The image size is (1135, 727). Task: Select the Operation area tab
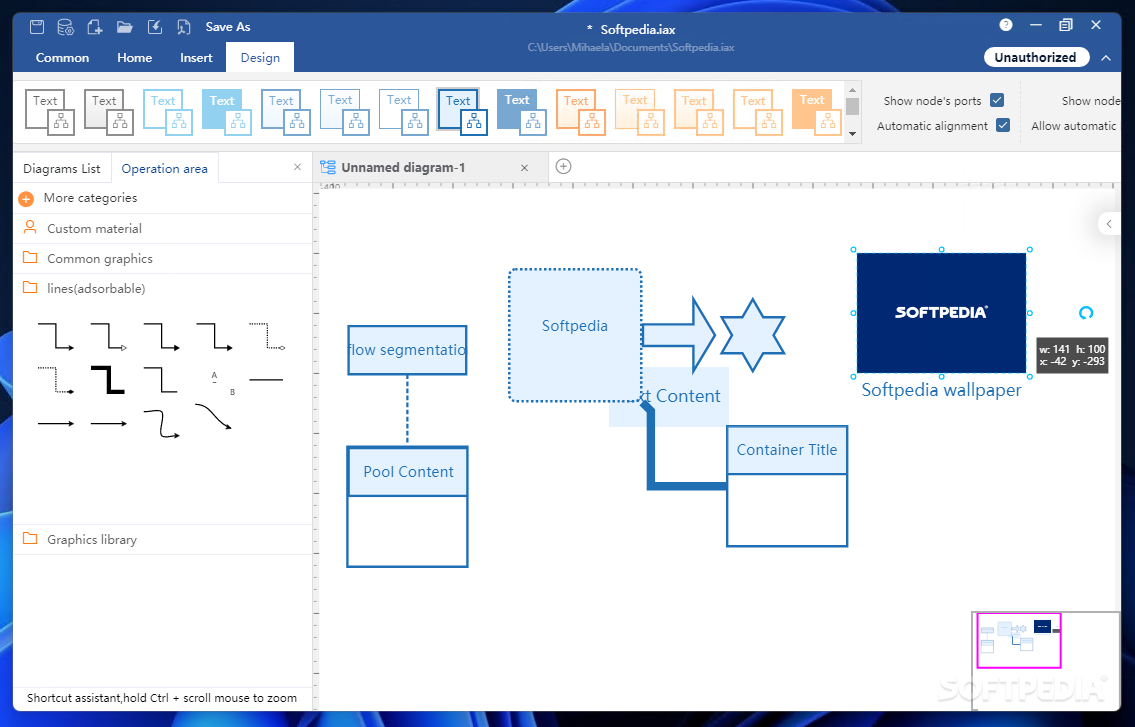[164, 168]
